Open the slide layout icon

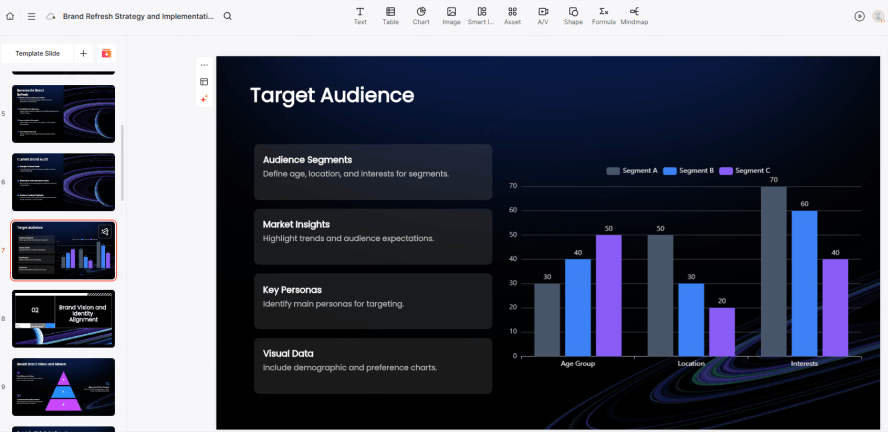tap(204, 82)
